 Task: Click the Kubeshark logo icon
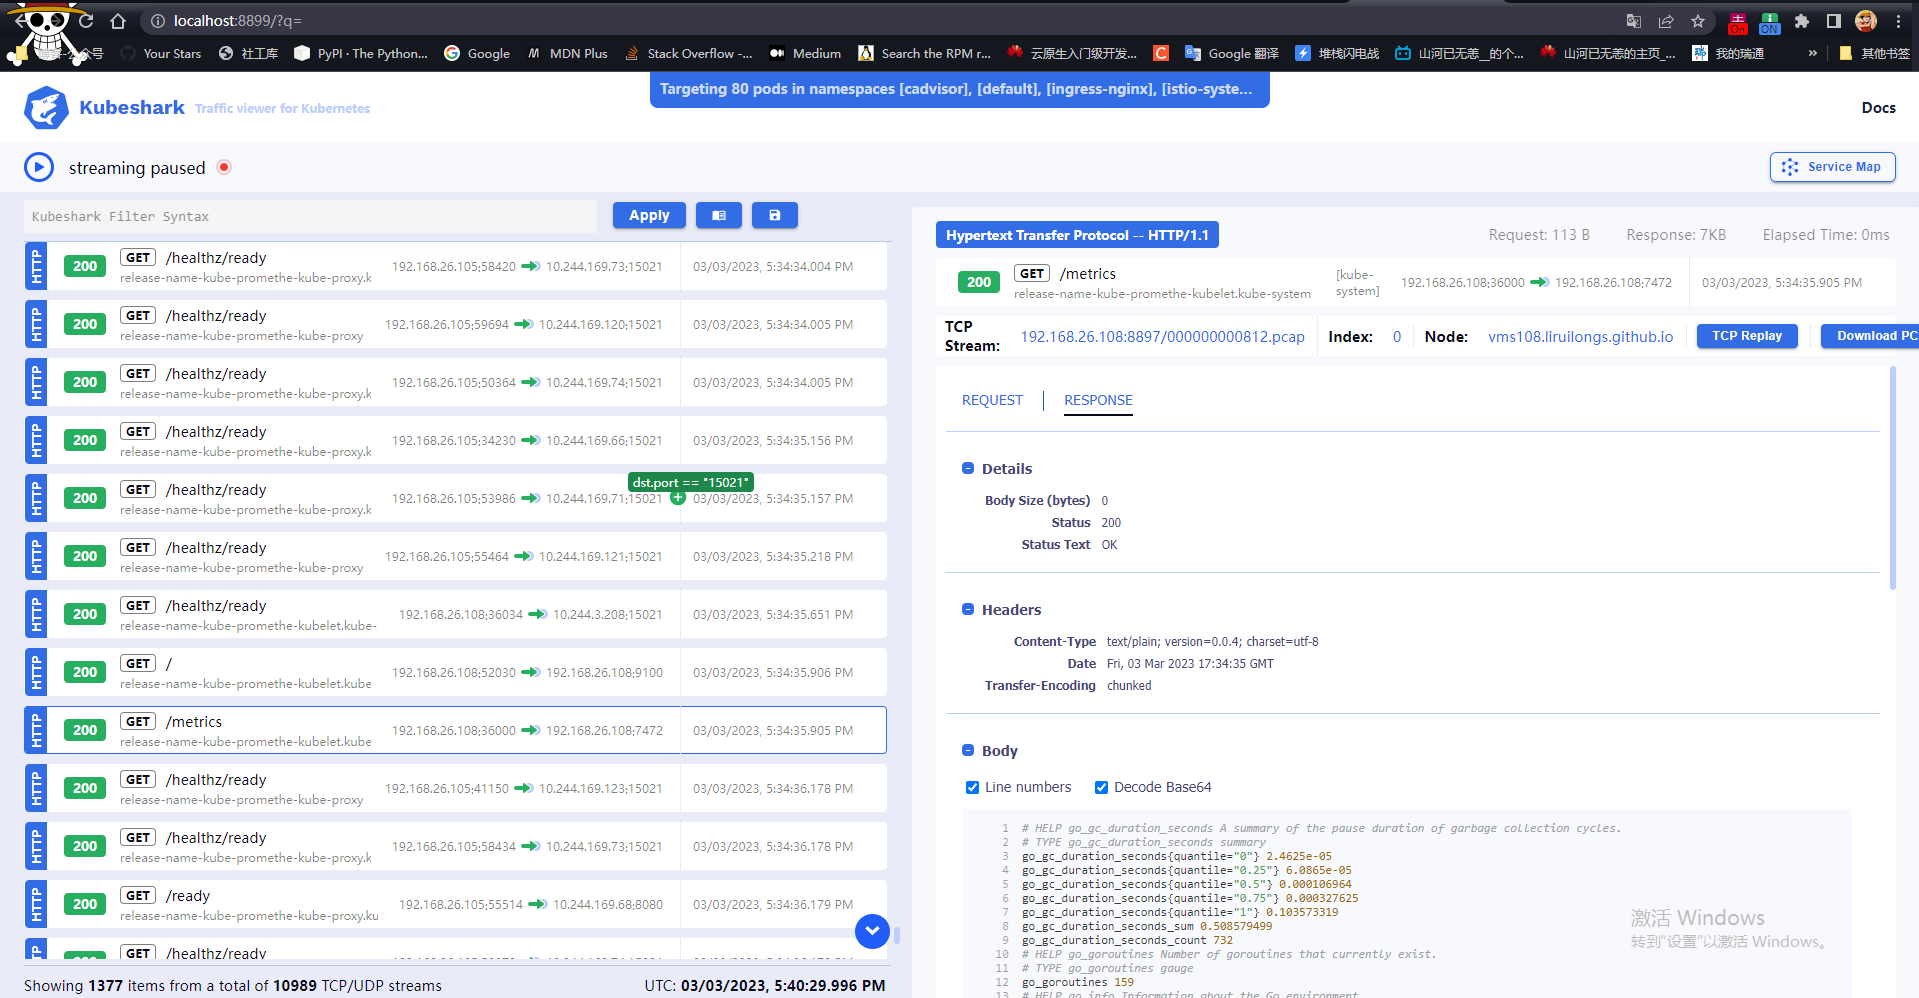point(46,108)
